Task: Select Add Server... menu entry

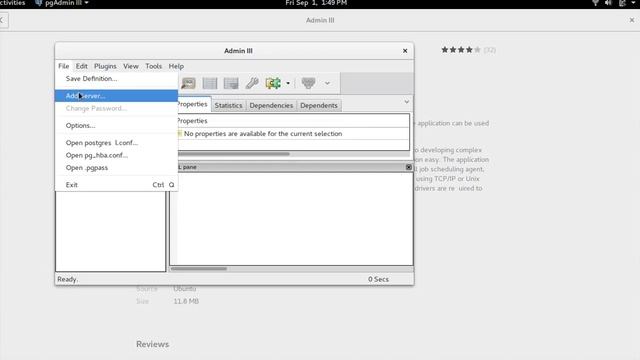Action: tap(116, 96)
